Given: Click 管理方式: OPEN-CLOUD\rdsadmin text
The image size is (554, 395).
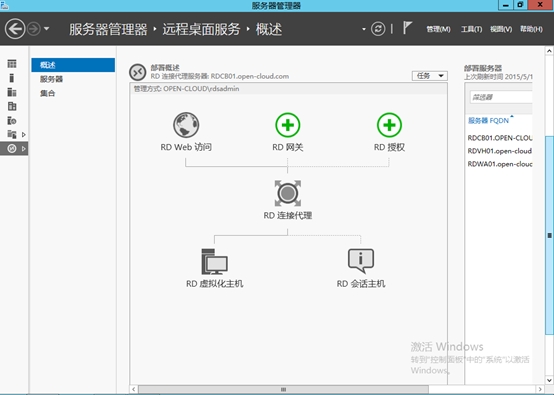Looking at the screenshot, I should 186,89.
